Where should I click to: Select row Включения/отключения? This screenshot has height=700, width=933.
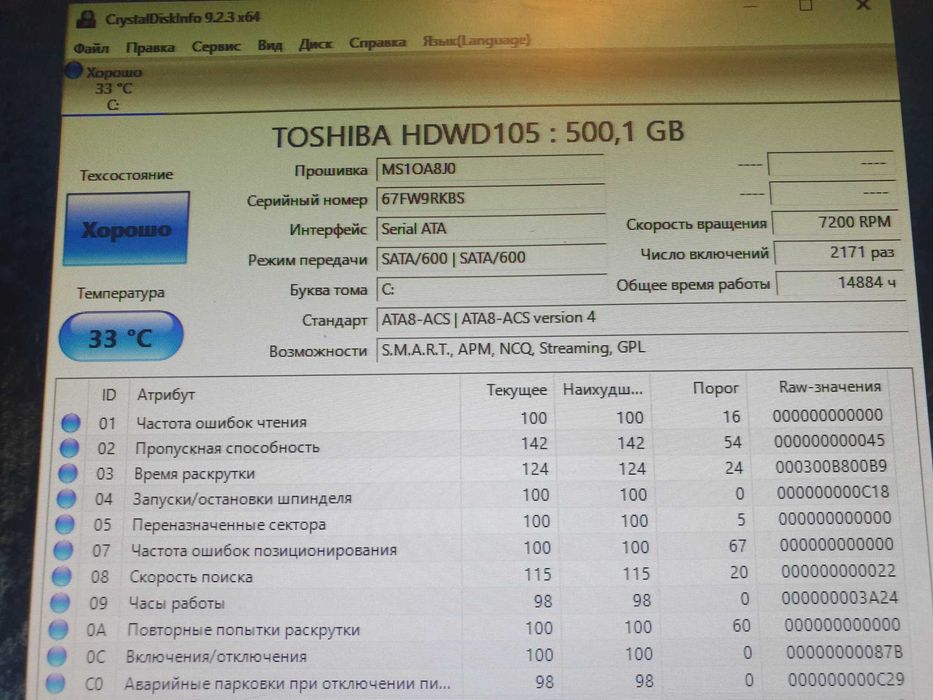pyautogui.click(x=476, y=654)
